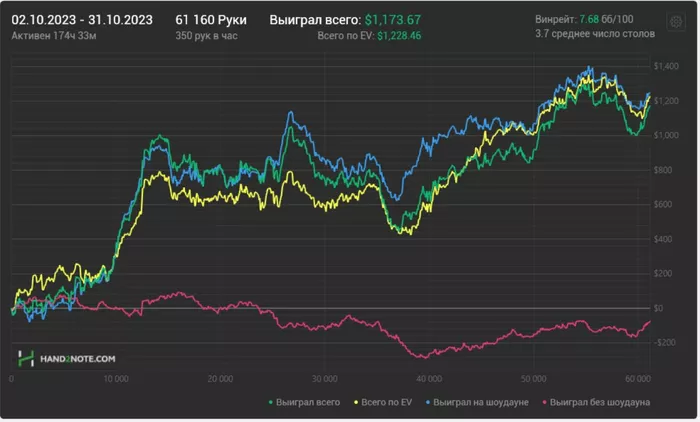The height and width of the screenshot is (422, 700).
Task: Toggle the 'Выиграл на шоудауне' legend series
Action: point(477,402)
